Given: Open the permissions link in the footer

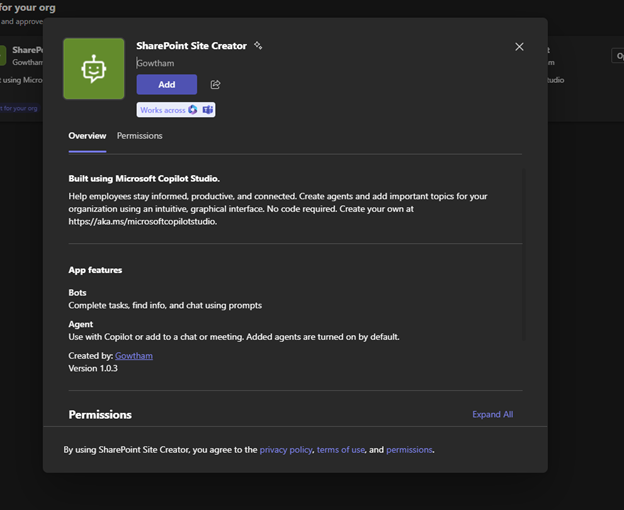Looking at the screenshot, I should tap(409, 450).
